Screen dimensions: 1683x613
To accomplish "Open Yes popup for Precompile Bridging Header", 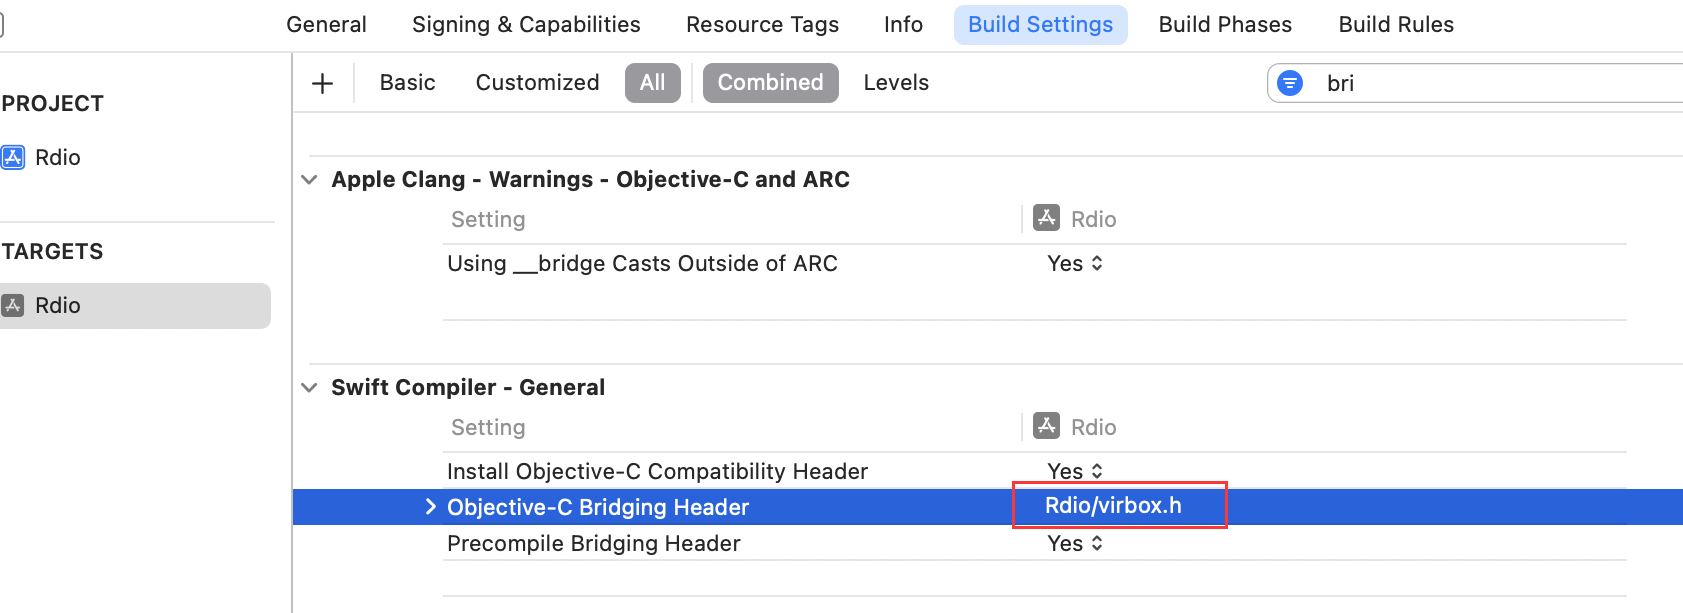I will coord(1075,543).
